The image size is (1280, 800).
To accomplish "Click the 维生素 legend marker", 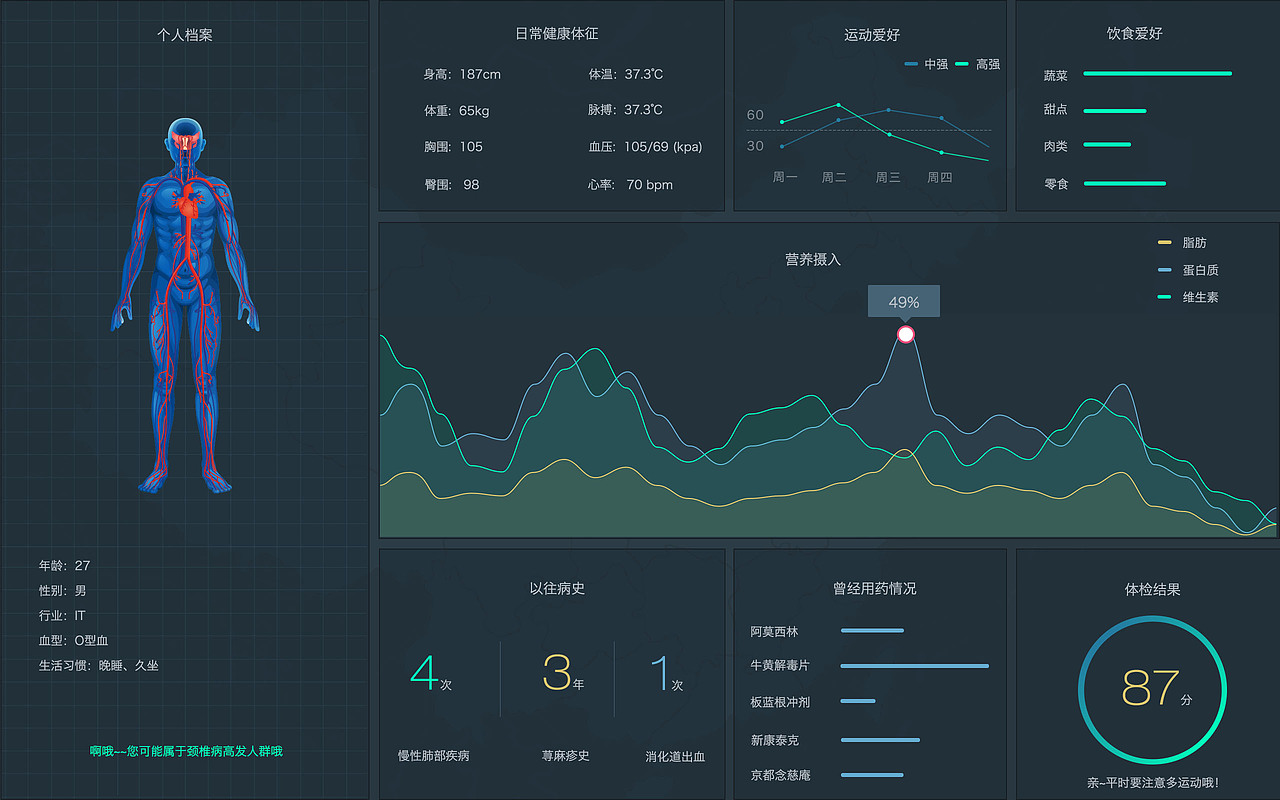I will pyautogui.click(x=1164, y=297).
